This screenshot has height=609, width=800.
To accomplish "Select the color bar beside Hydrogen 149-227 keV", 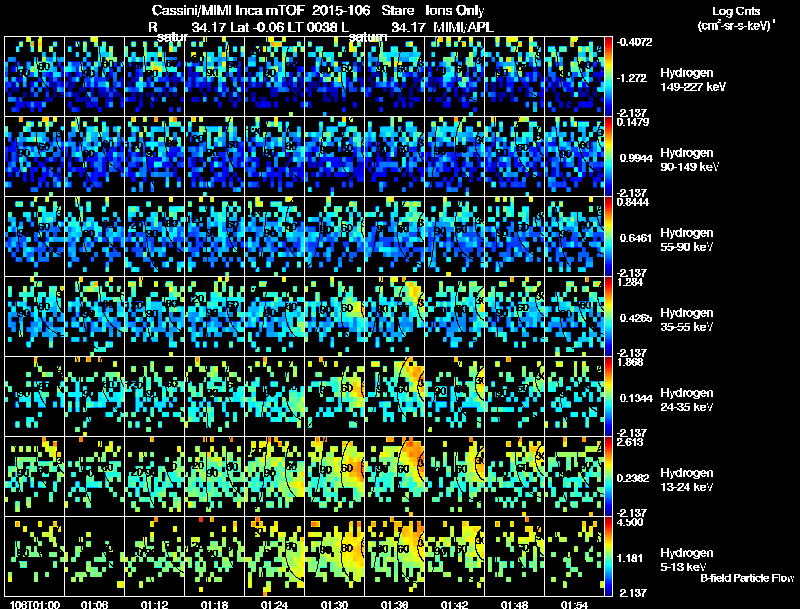I will (608, 77).
